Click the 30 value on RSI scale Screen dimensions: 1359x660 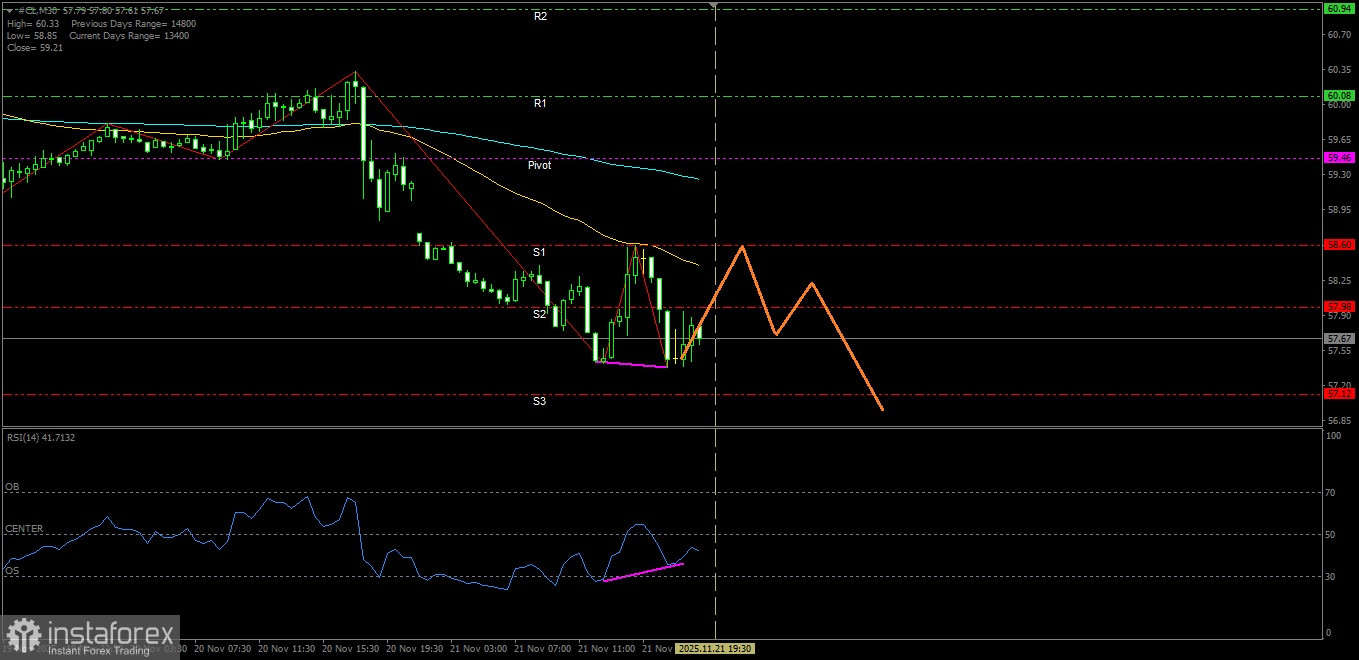coord(1331,577)
